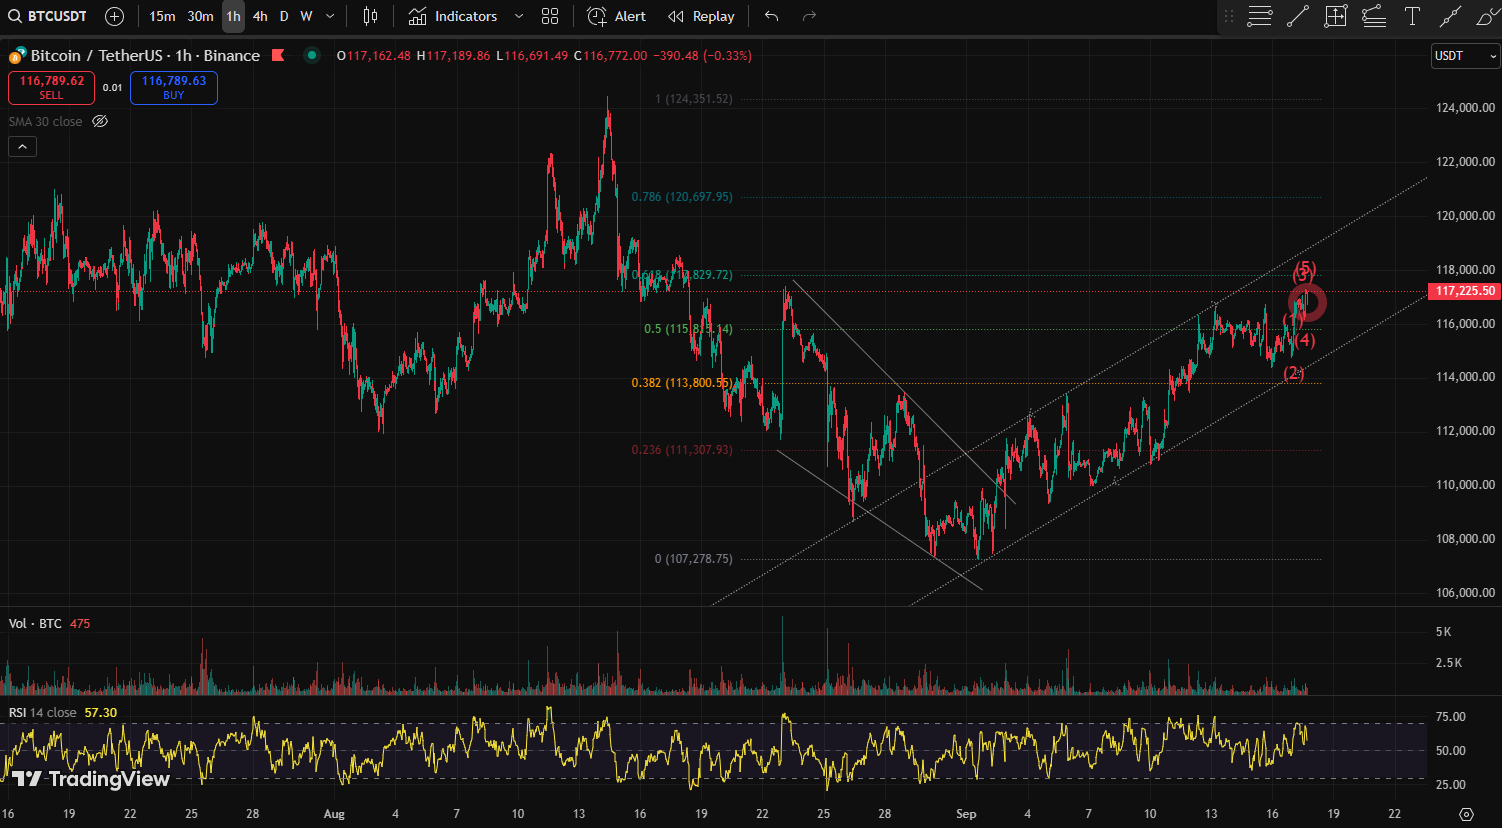Switch to the weekly W timeframe
This screenshot has height=828, width=1502.
(306, 16)
